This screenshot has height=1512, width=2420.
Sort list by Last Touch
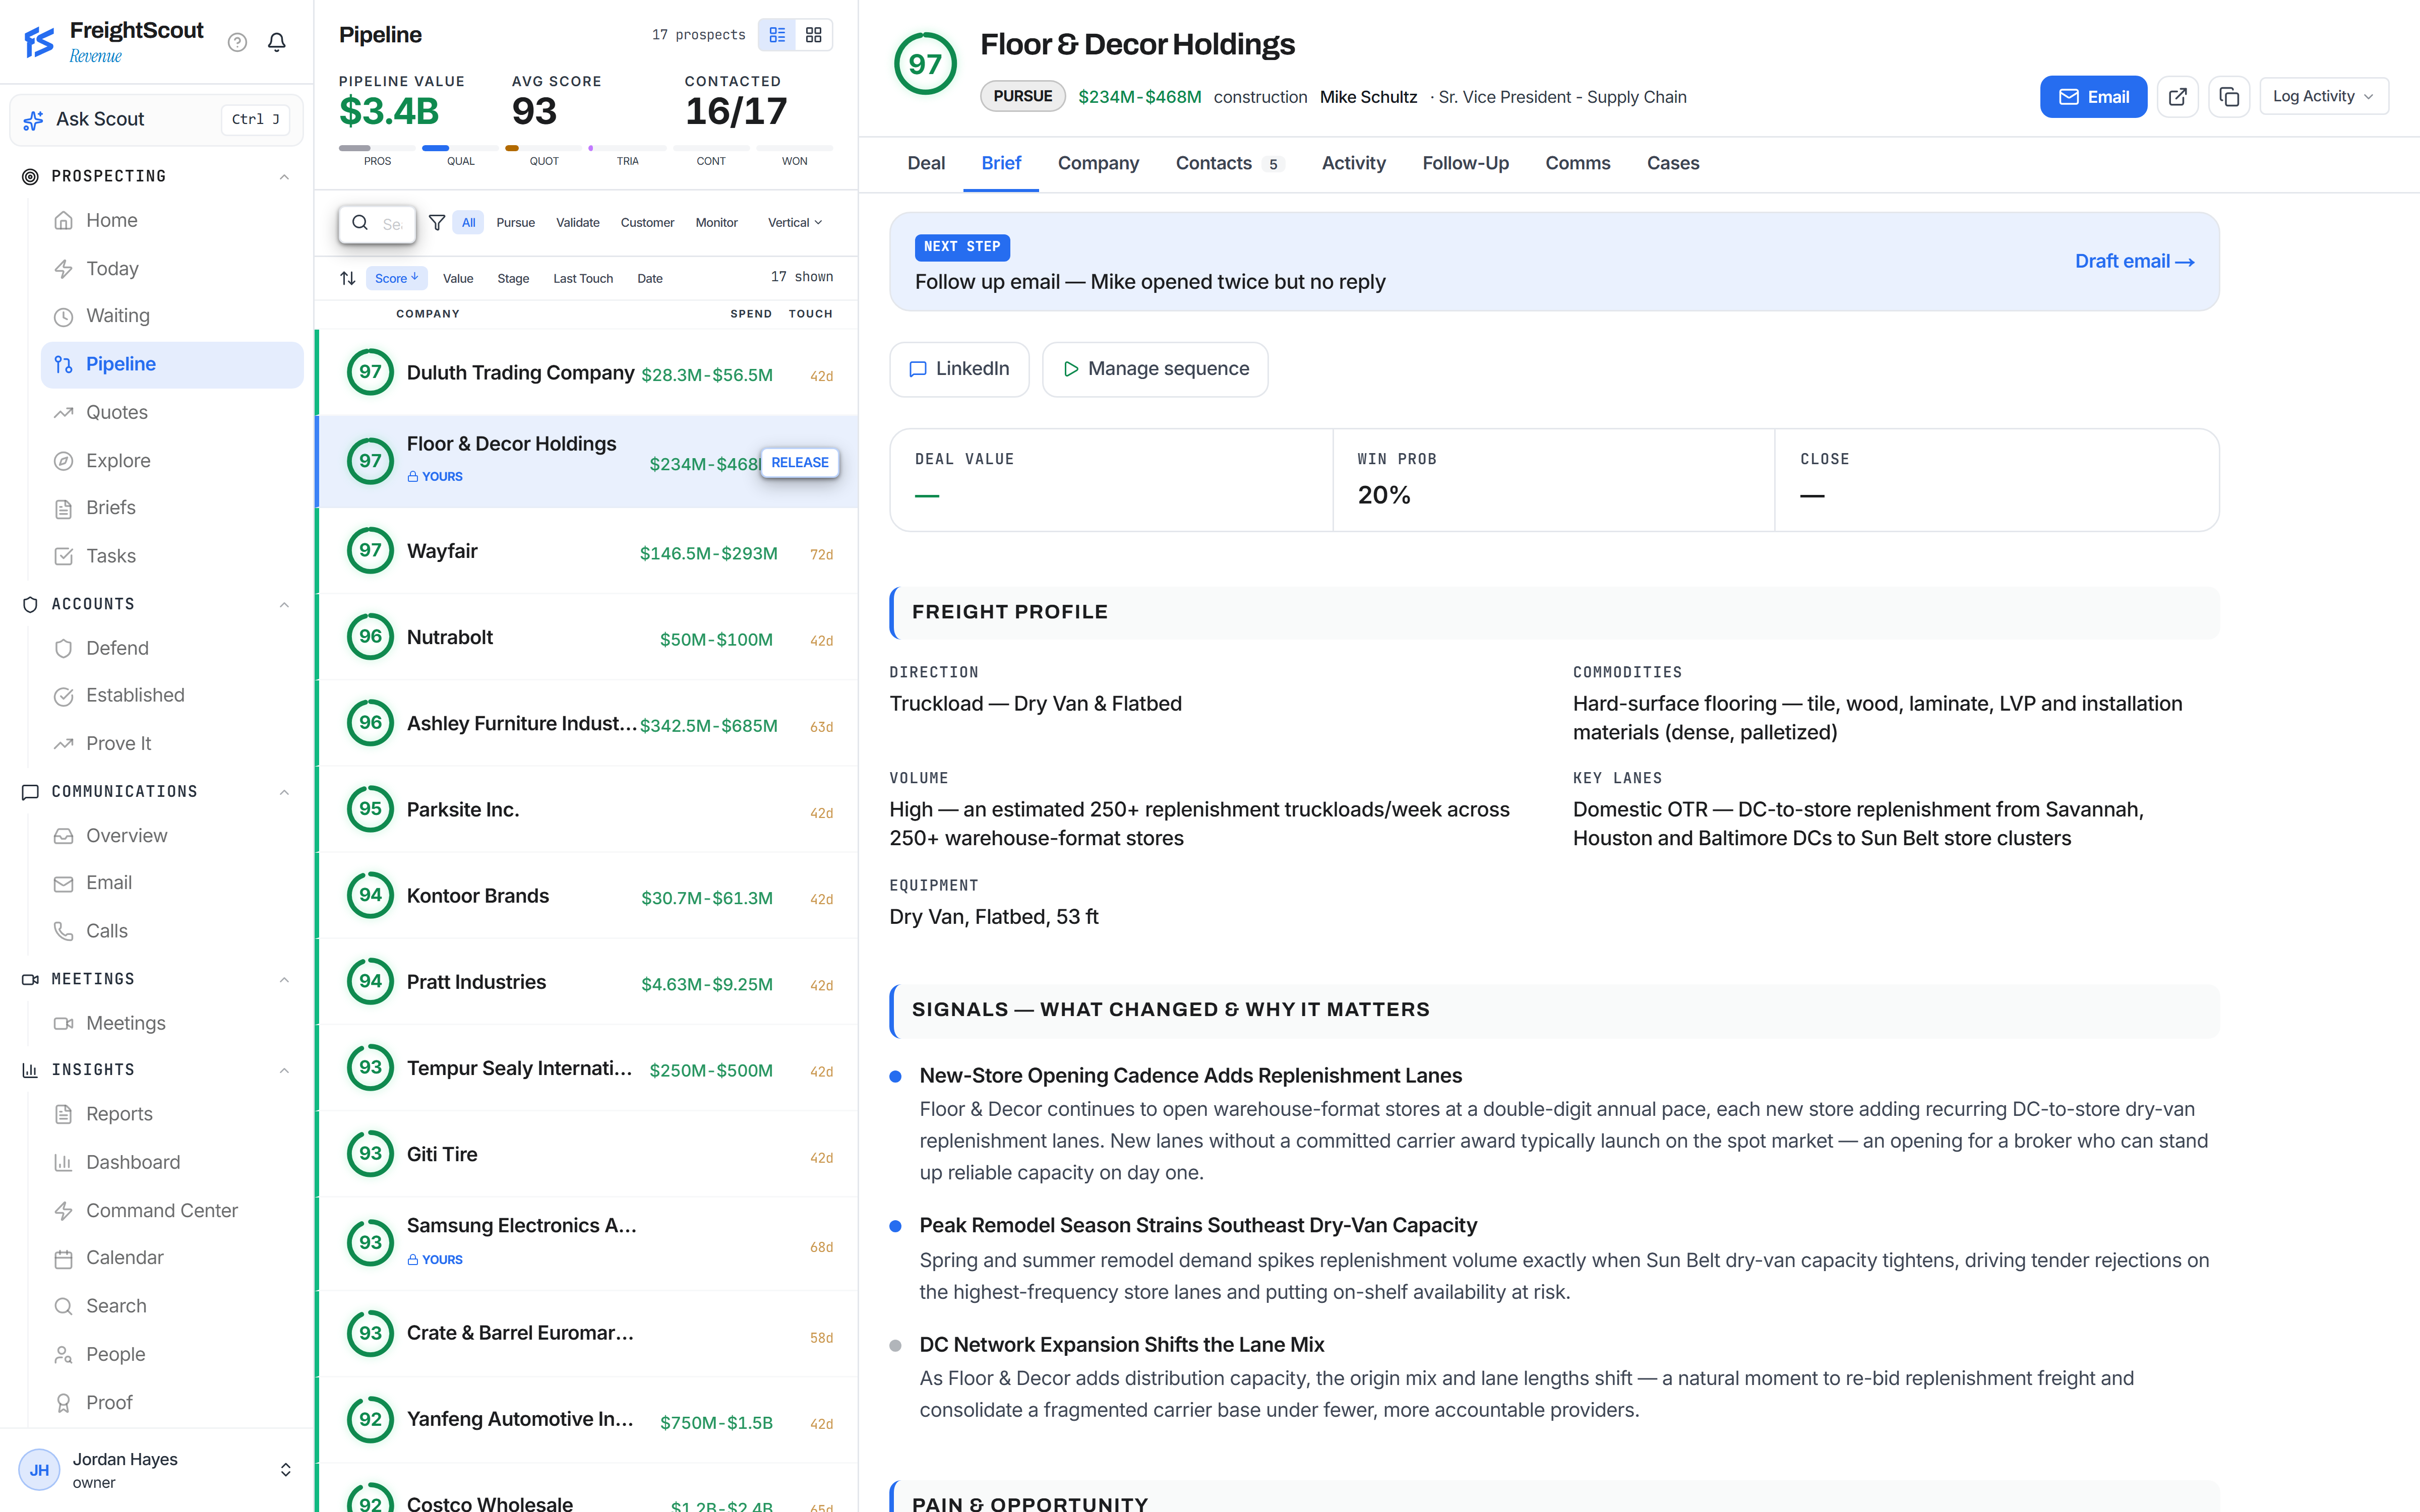tap(583, 278)
